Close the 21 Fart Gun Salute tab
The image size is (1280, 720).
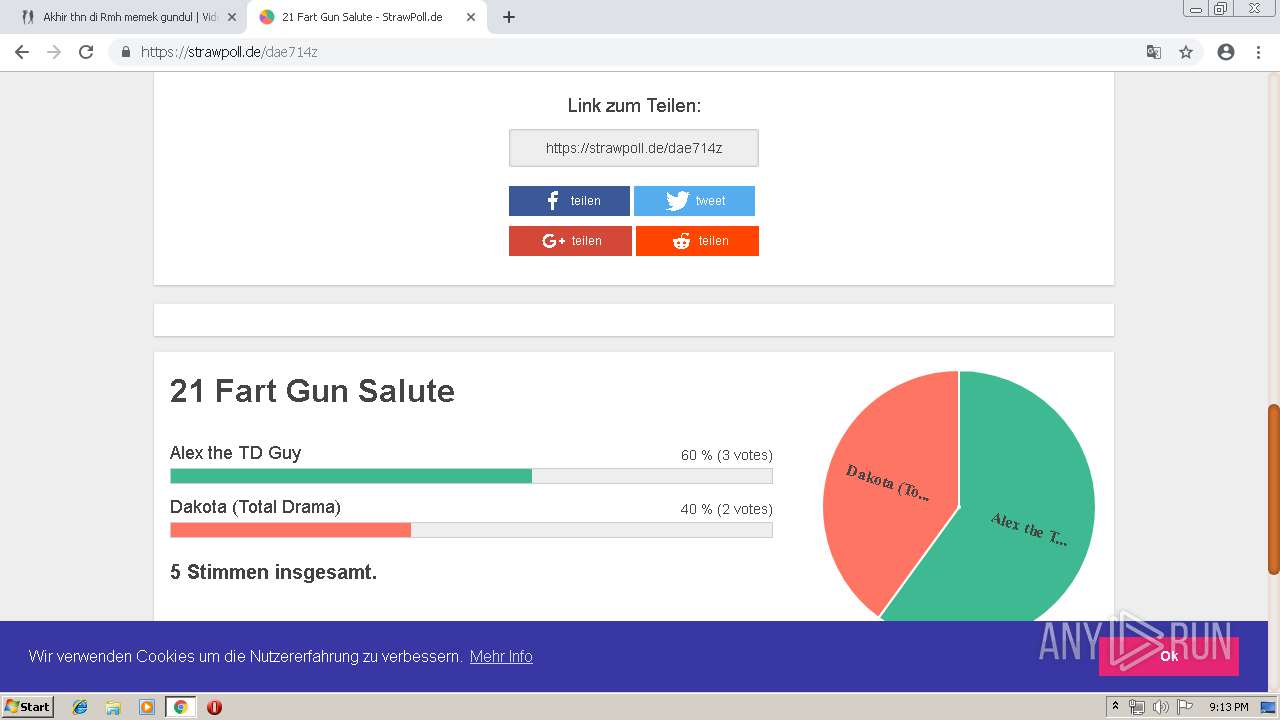coord(471,17)
